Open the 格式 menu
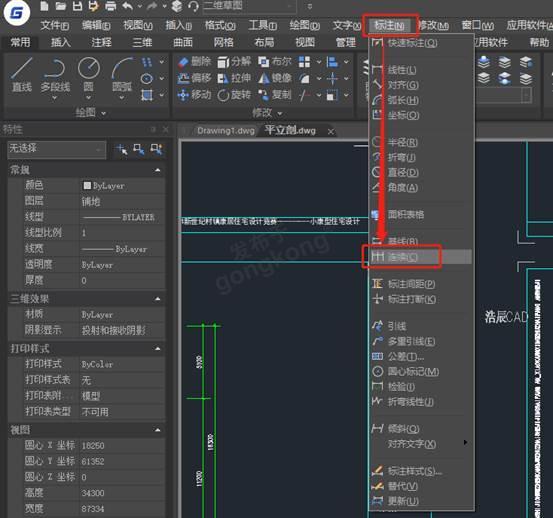This screenshot has width=553, height=518. 220,25
